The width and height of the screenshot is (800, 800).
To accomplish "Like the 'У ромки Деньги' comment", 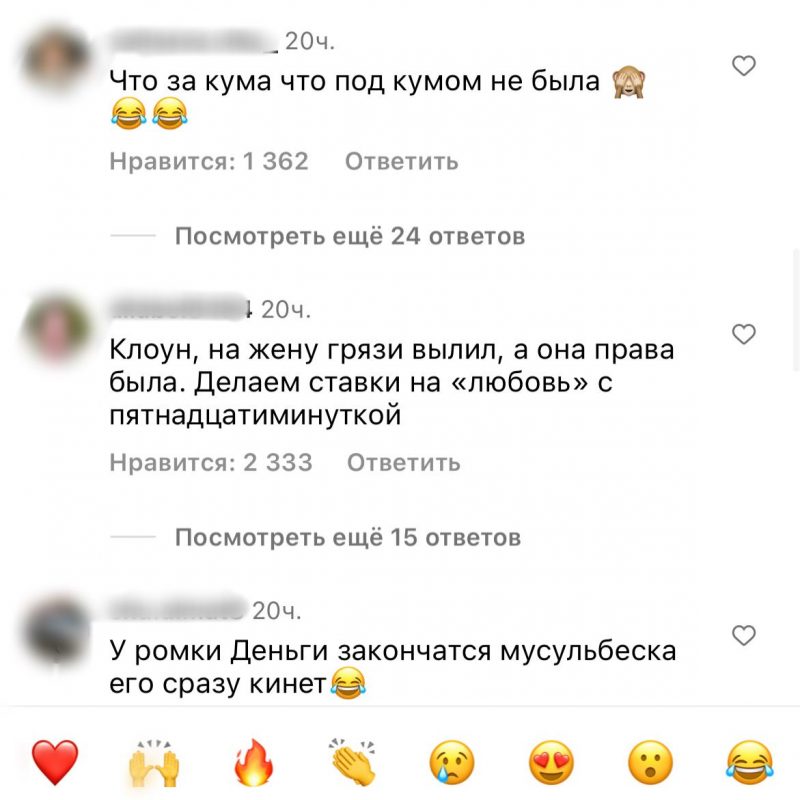I will pyautogui.click(x=743, y=635).
